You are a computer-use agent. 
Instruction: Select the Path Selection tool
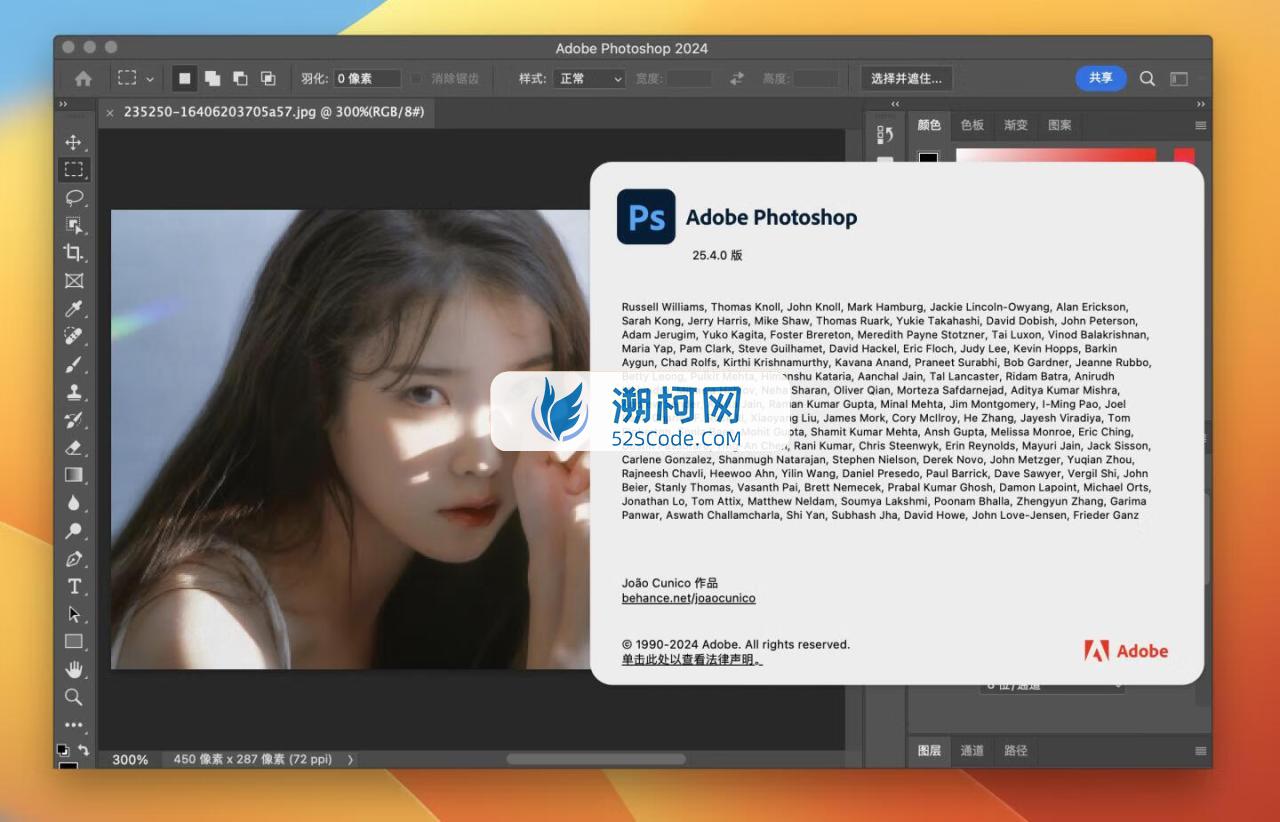[x=74, y=614]
